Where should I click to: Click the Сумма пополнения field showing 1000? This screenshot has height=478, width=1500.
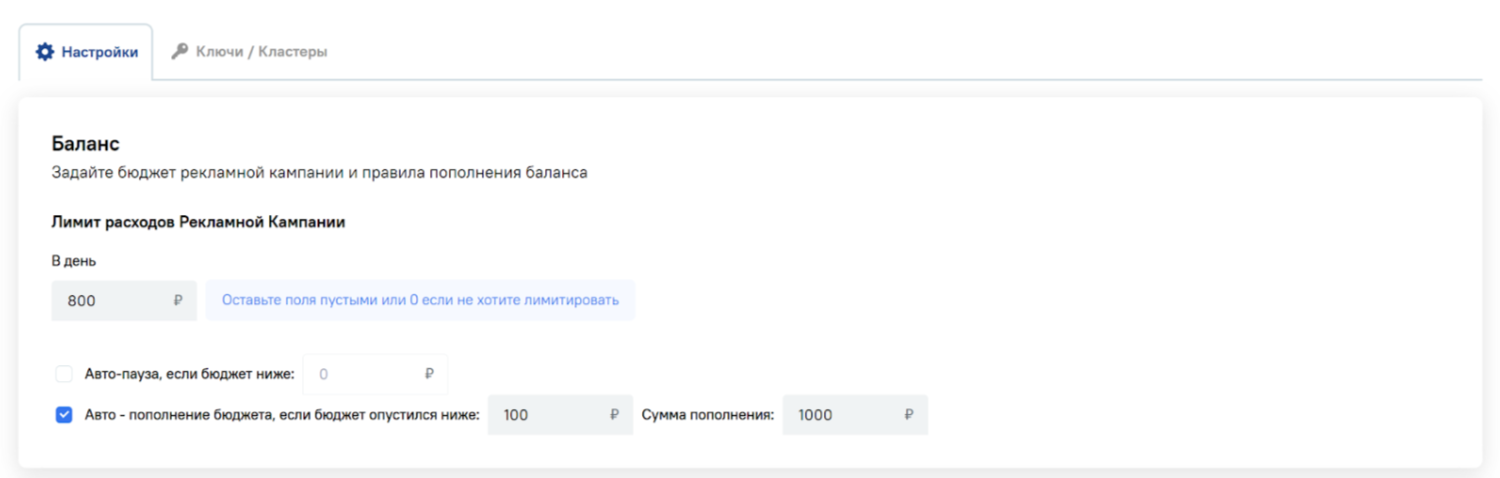point(855,415)
